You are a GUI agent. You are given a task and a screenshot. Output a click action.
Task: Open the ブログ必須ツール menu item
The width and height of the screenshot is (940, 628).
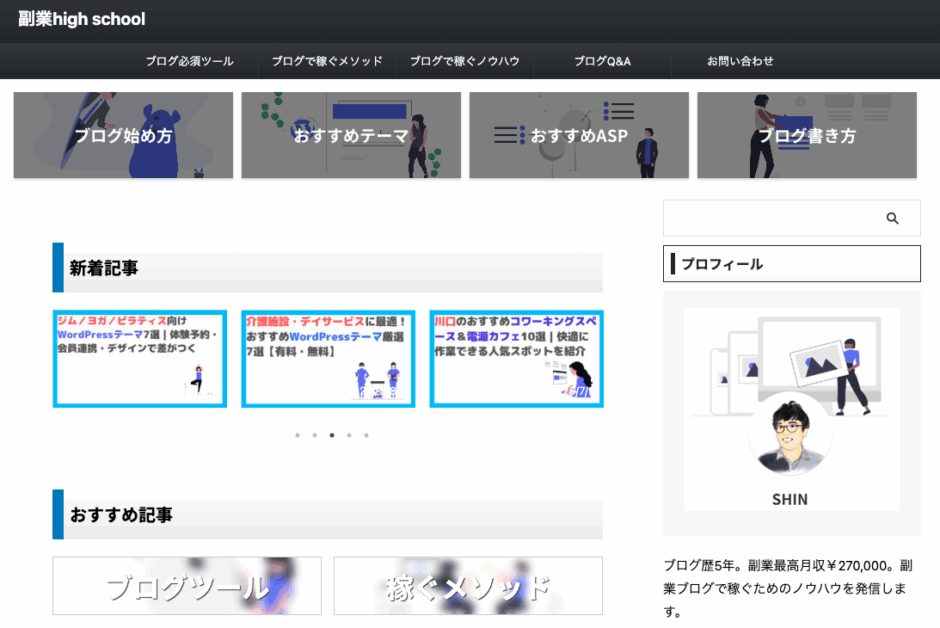tap(189, 61)
